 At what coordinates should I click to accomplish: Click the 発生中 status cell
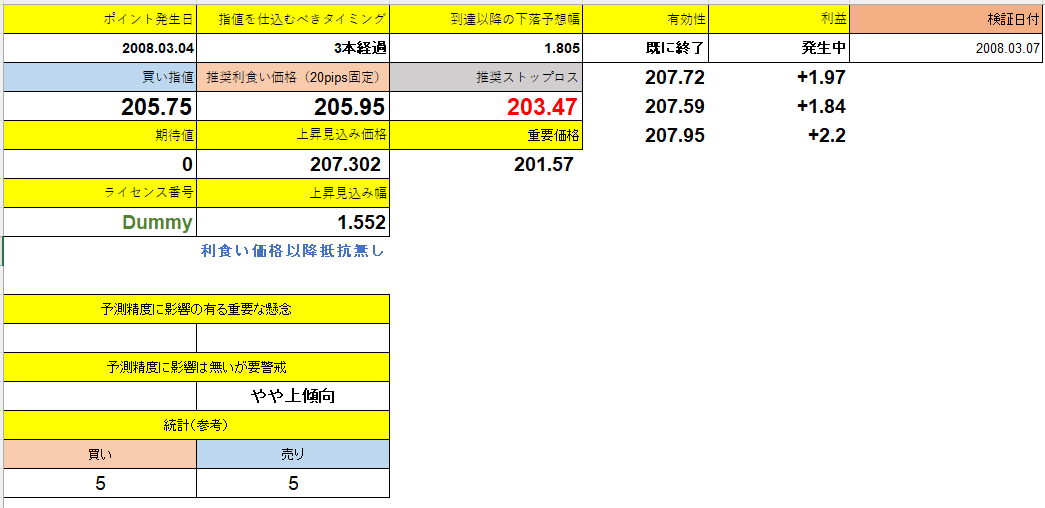pos(780,48)
